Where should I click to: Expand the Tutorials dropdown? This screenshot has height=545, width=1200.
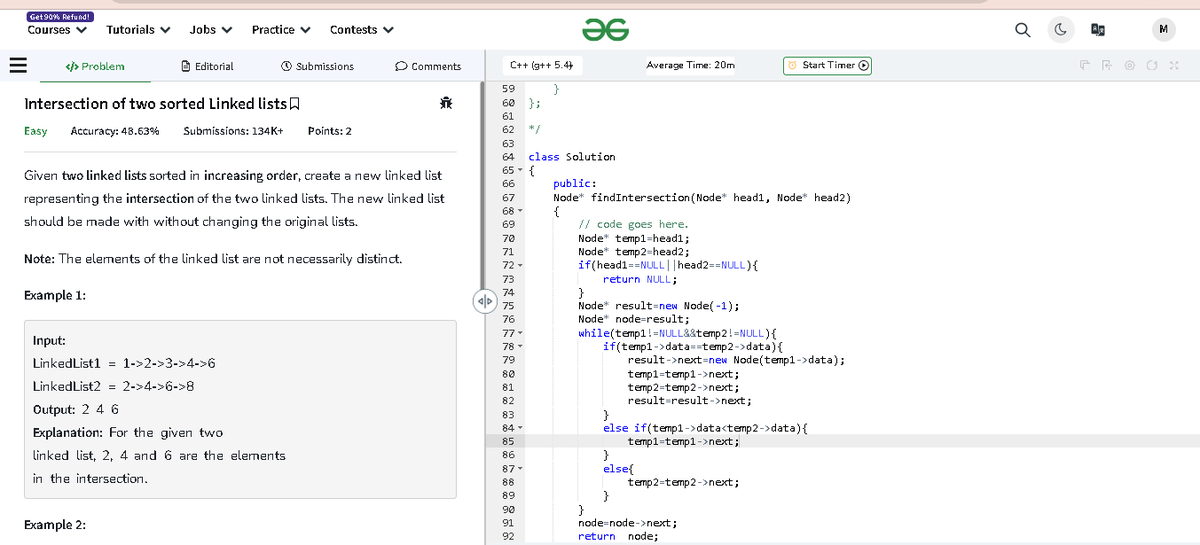pos(138,30)
